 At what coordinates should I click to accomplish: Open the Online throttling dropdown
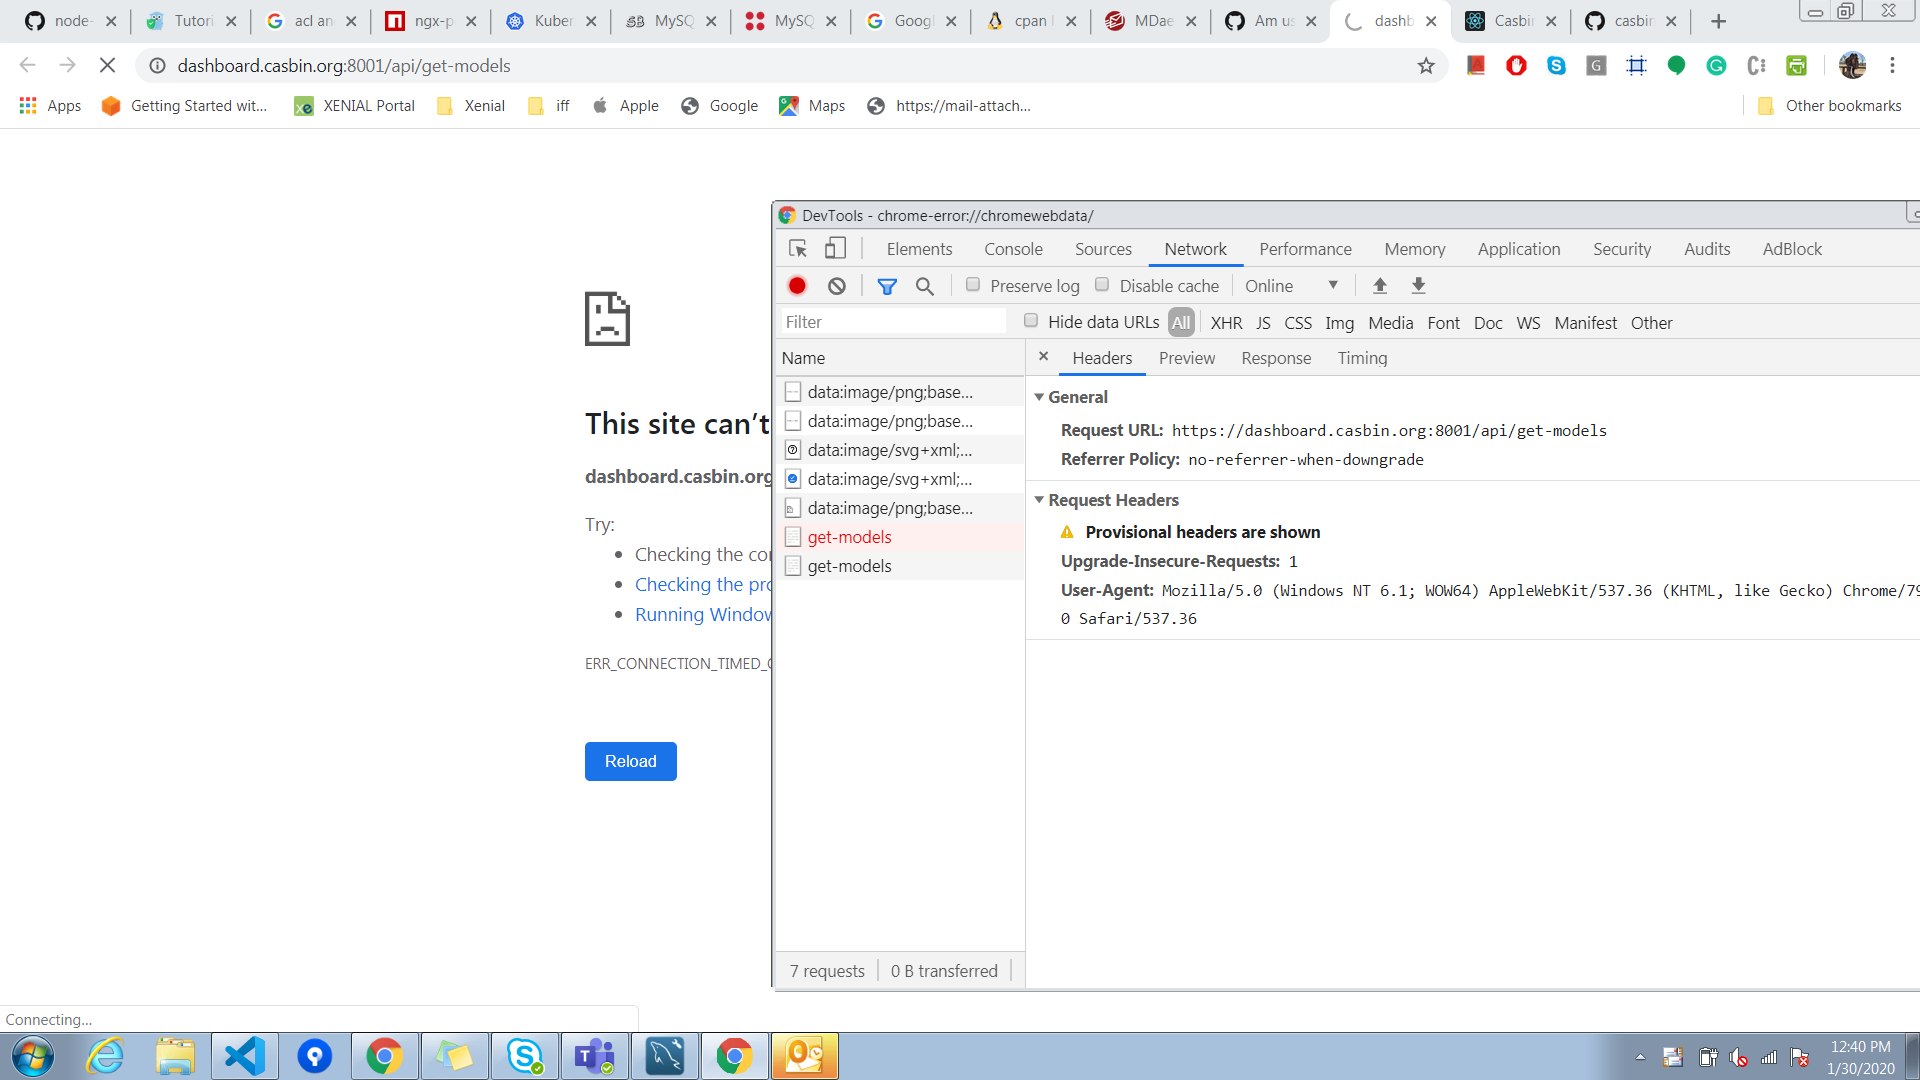(1293, 285)
